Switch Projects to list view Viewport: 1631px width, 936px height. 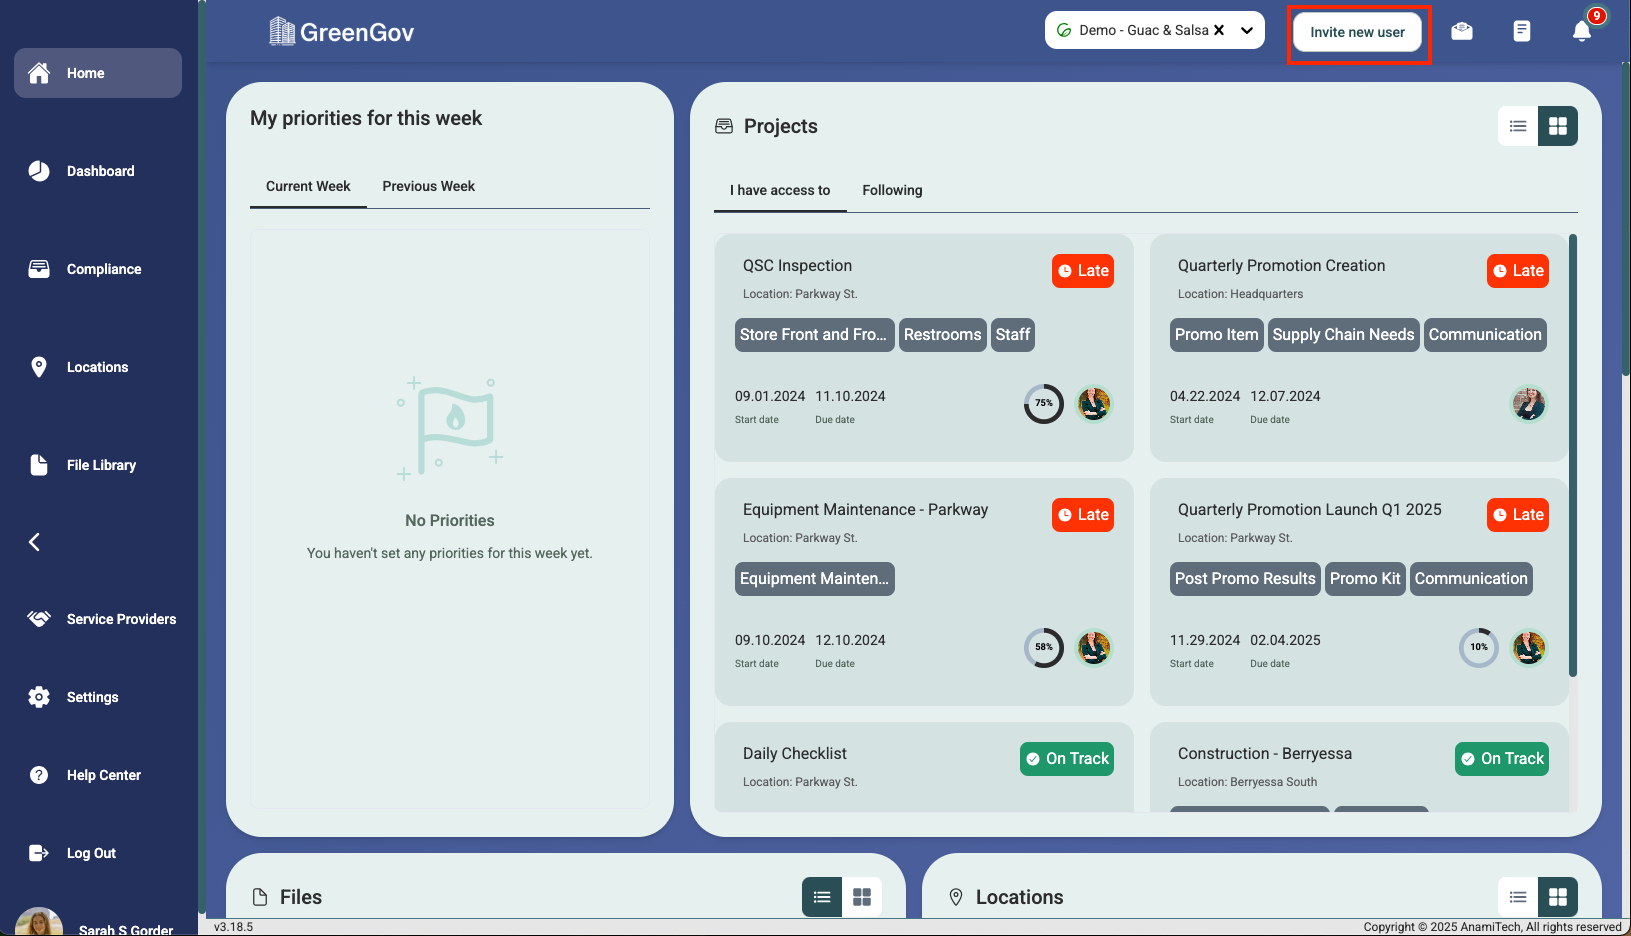click(1518, 126)
